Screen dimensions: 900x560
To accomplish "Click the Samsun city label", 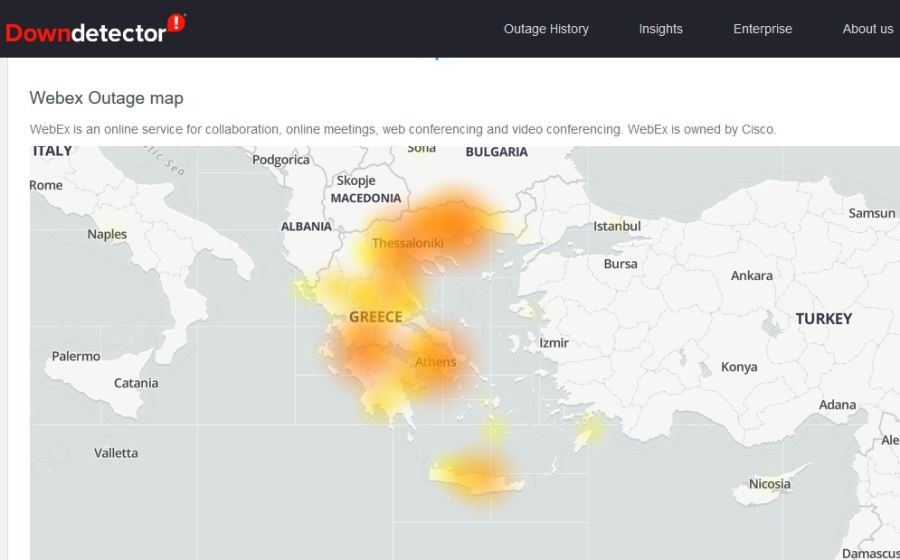I will click(x=871, y=213).
